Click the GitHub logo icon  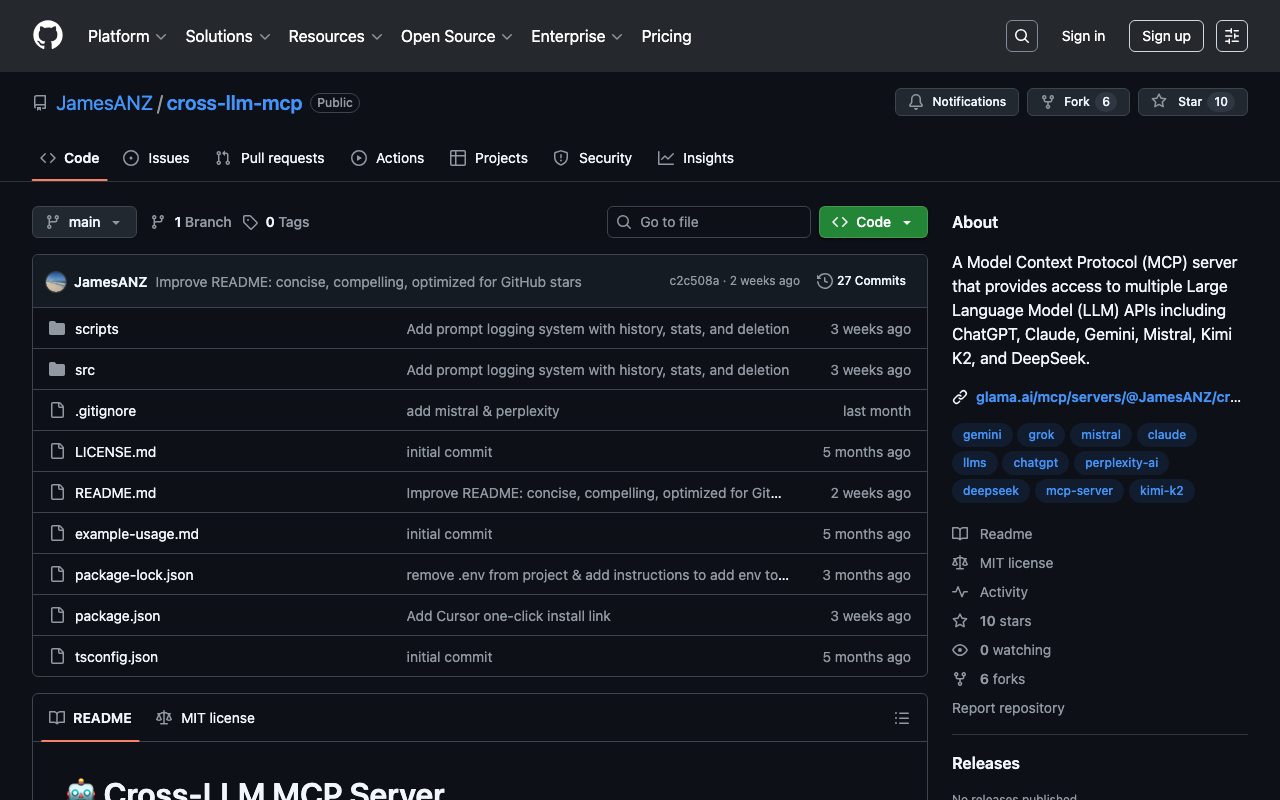tap(48, 36)
